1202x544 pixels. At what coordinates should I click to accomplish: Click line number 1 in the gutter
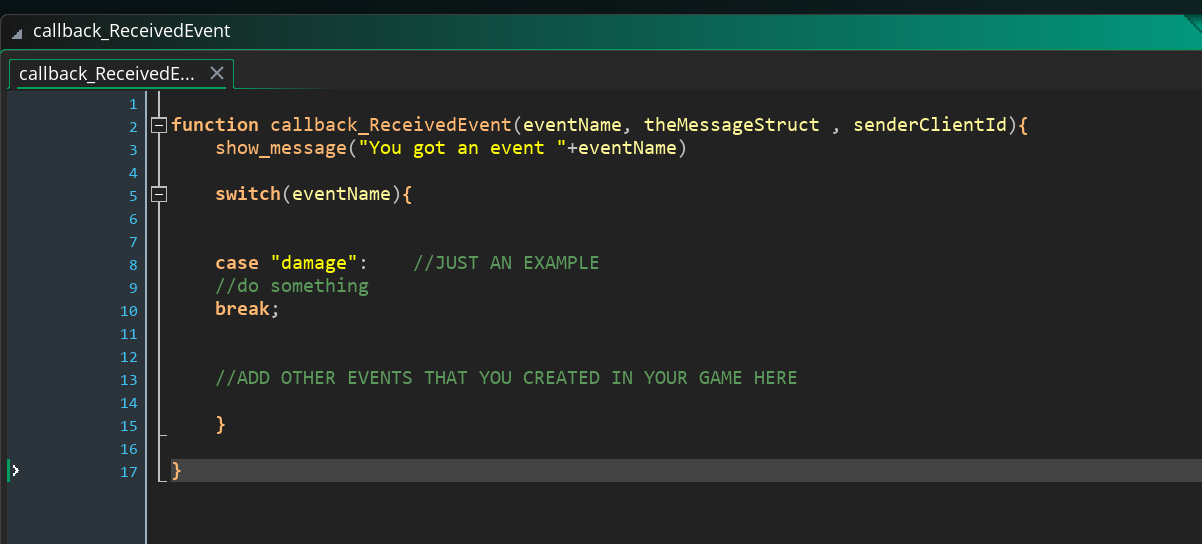[x=132, y=104]
